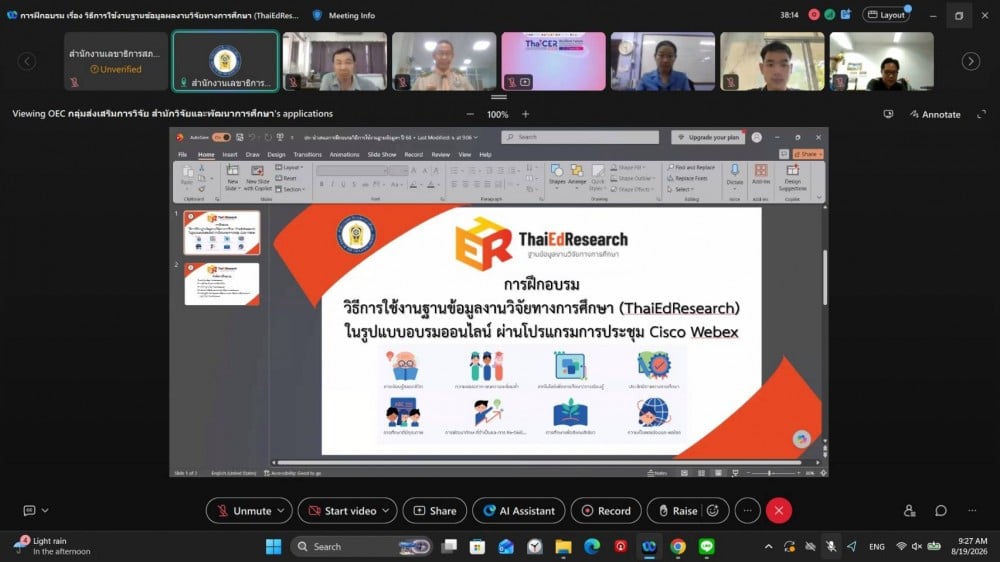Switch ENG input language in tray

pos(877,547)
